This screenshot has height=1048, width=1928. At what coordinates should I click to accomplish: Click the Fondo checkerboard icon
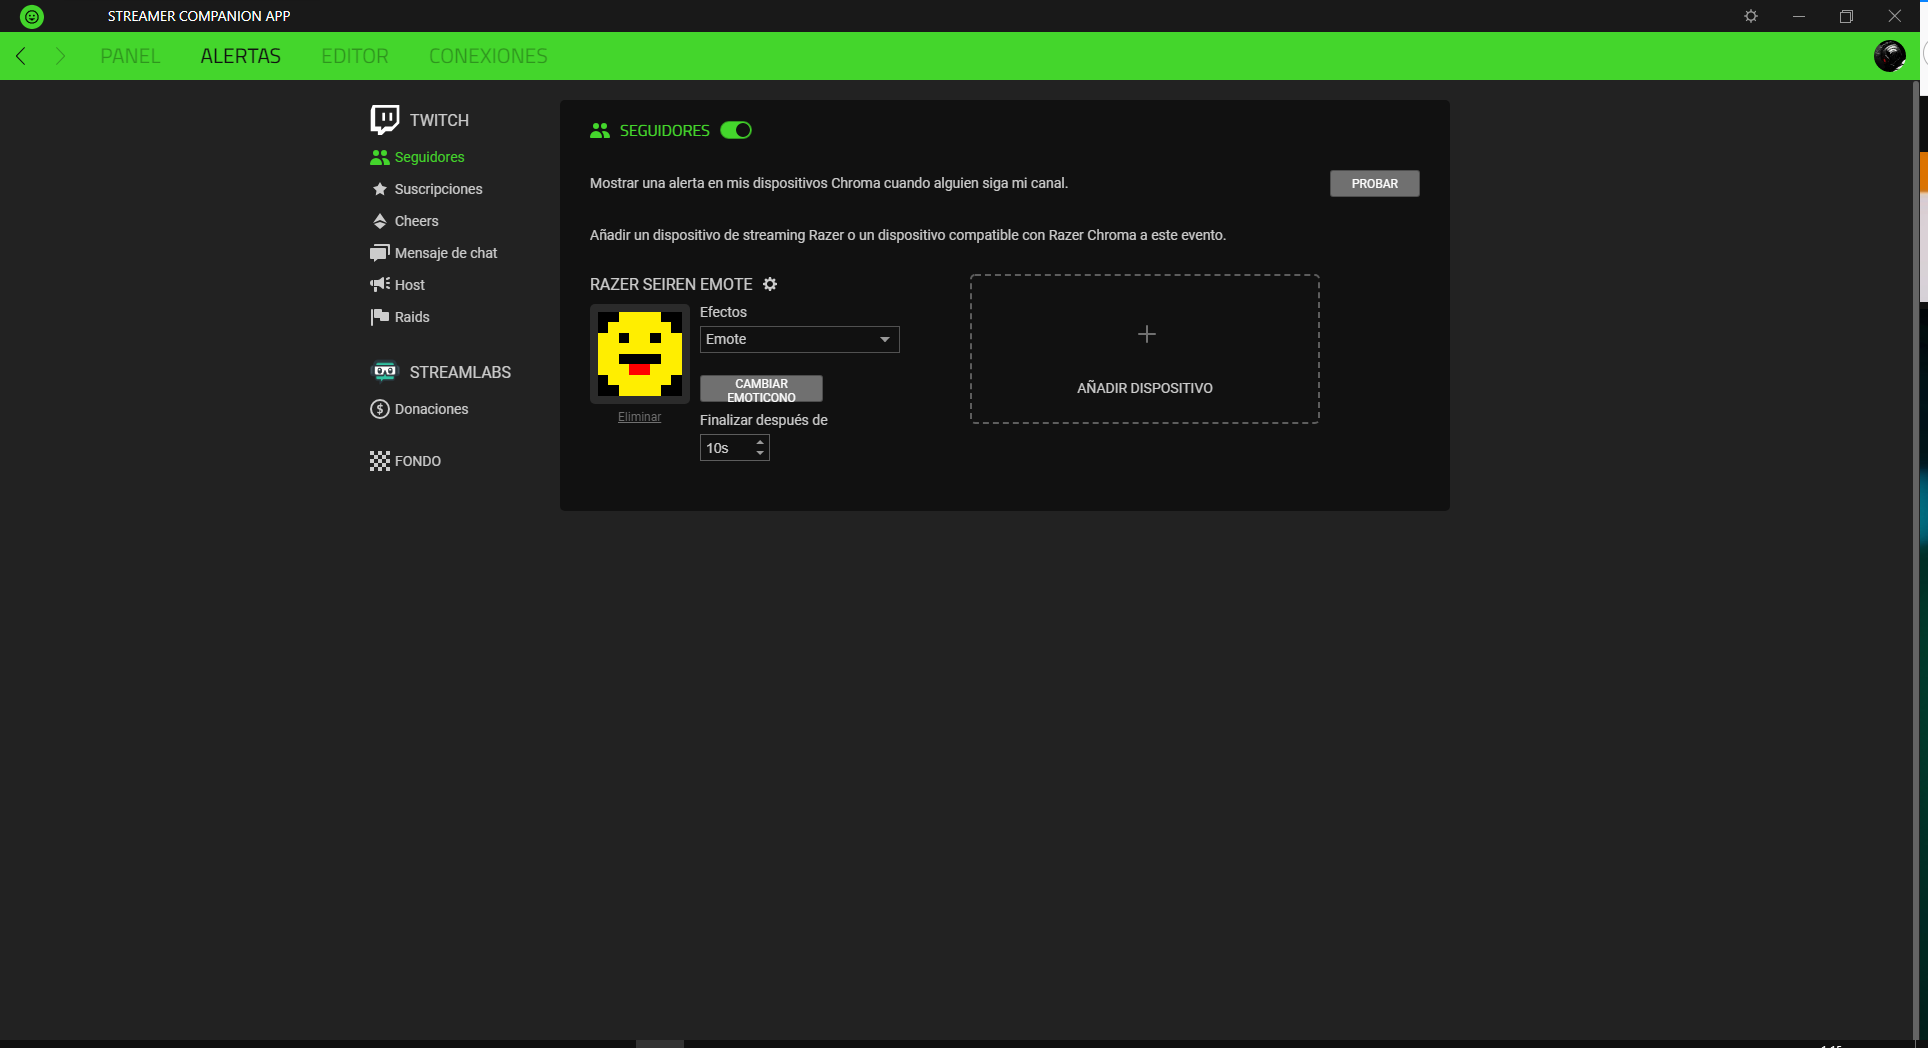coord(380,461)
